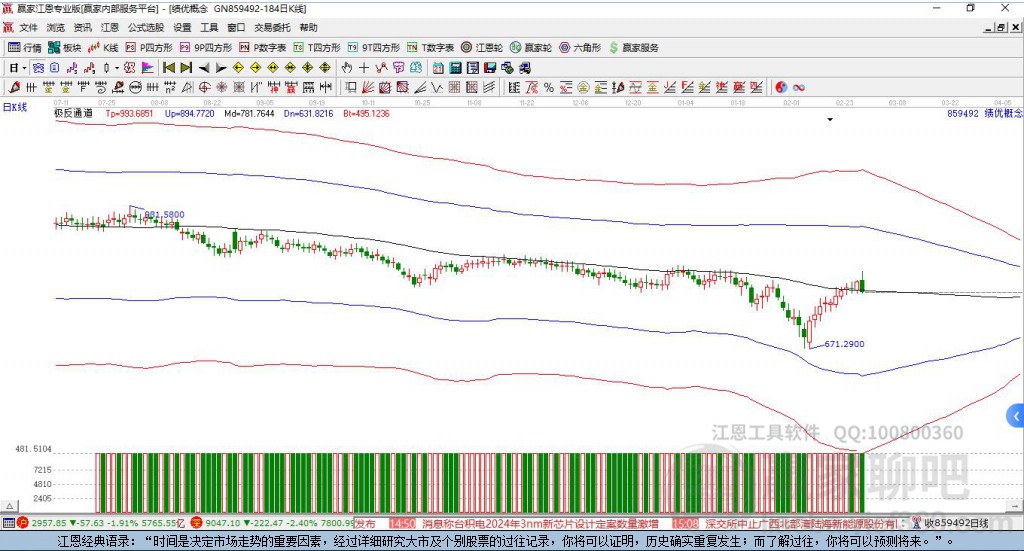The height and width of the screenshot is (551, 1024).
Task: Open the 公式选股 menu
Action: pos(146,28)
